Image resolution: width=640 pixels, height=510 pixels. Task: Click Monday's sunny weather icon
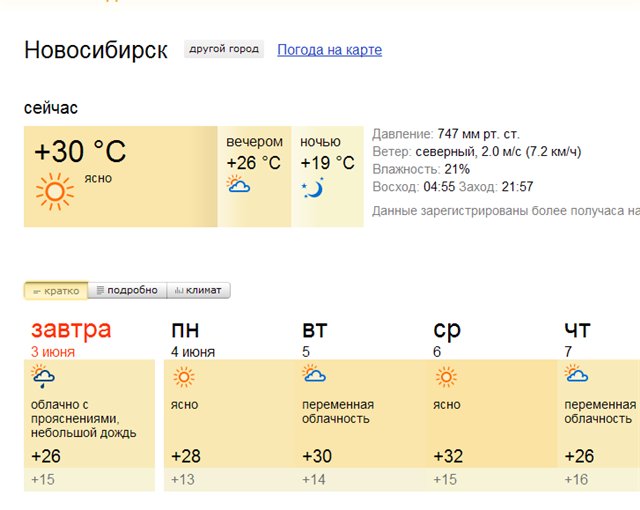[x=184, y=377]
